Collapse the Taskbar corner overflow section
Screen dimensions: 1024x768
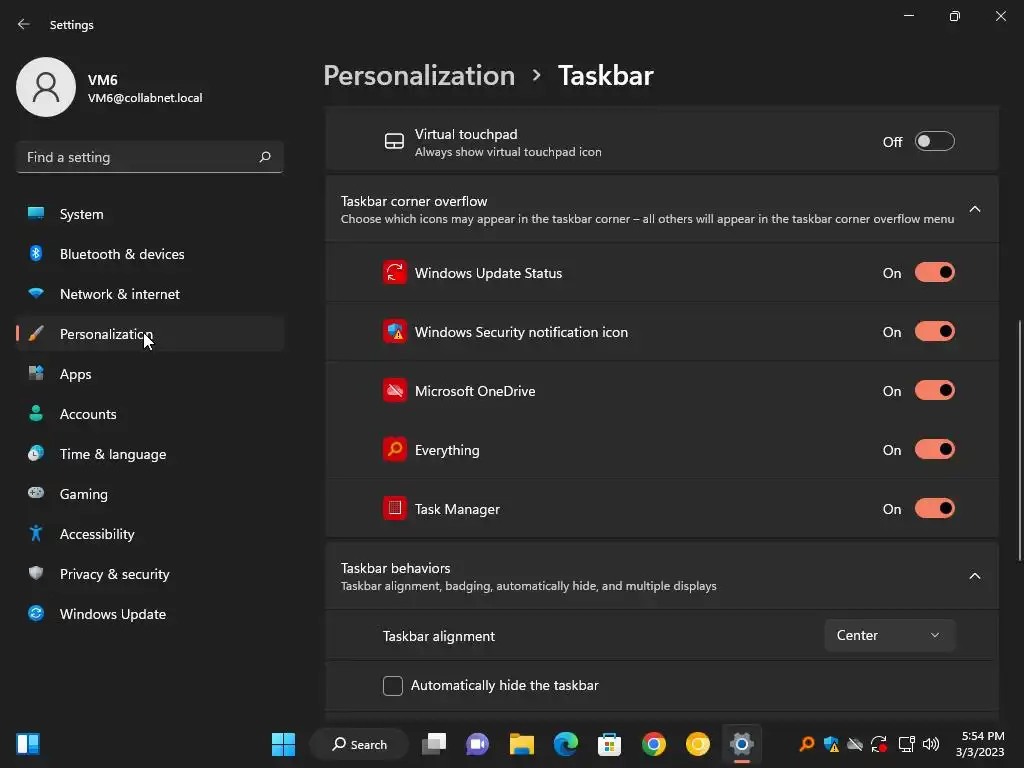974,209
